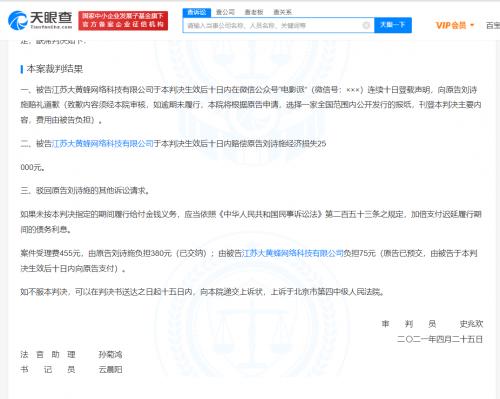Switch to the 查公司 tab
Screen dimensions: 500x399
[225, 12]
